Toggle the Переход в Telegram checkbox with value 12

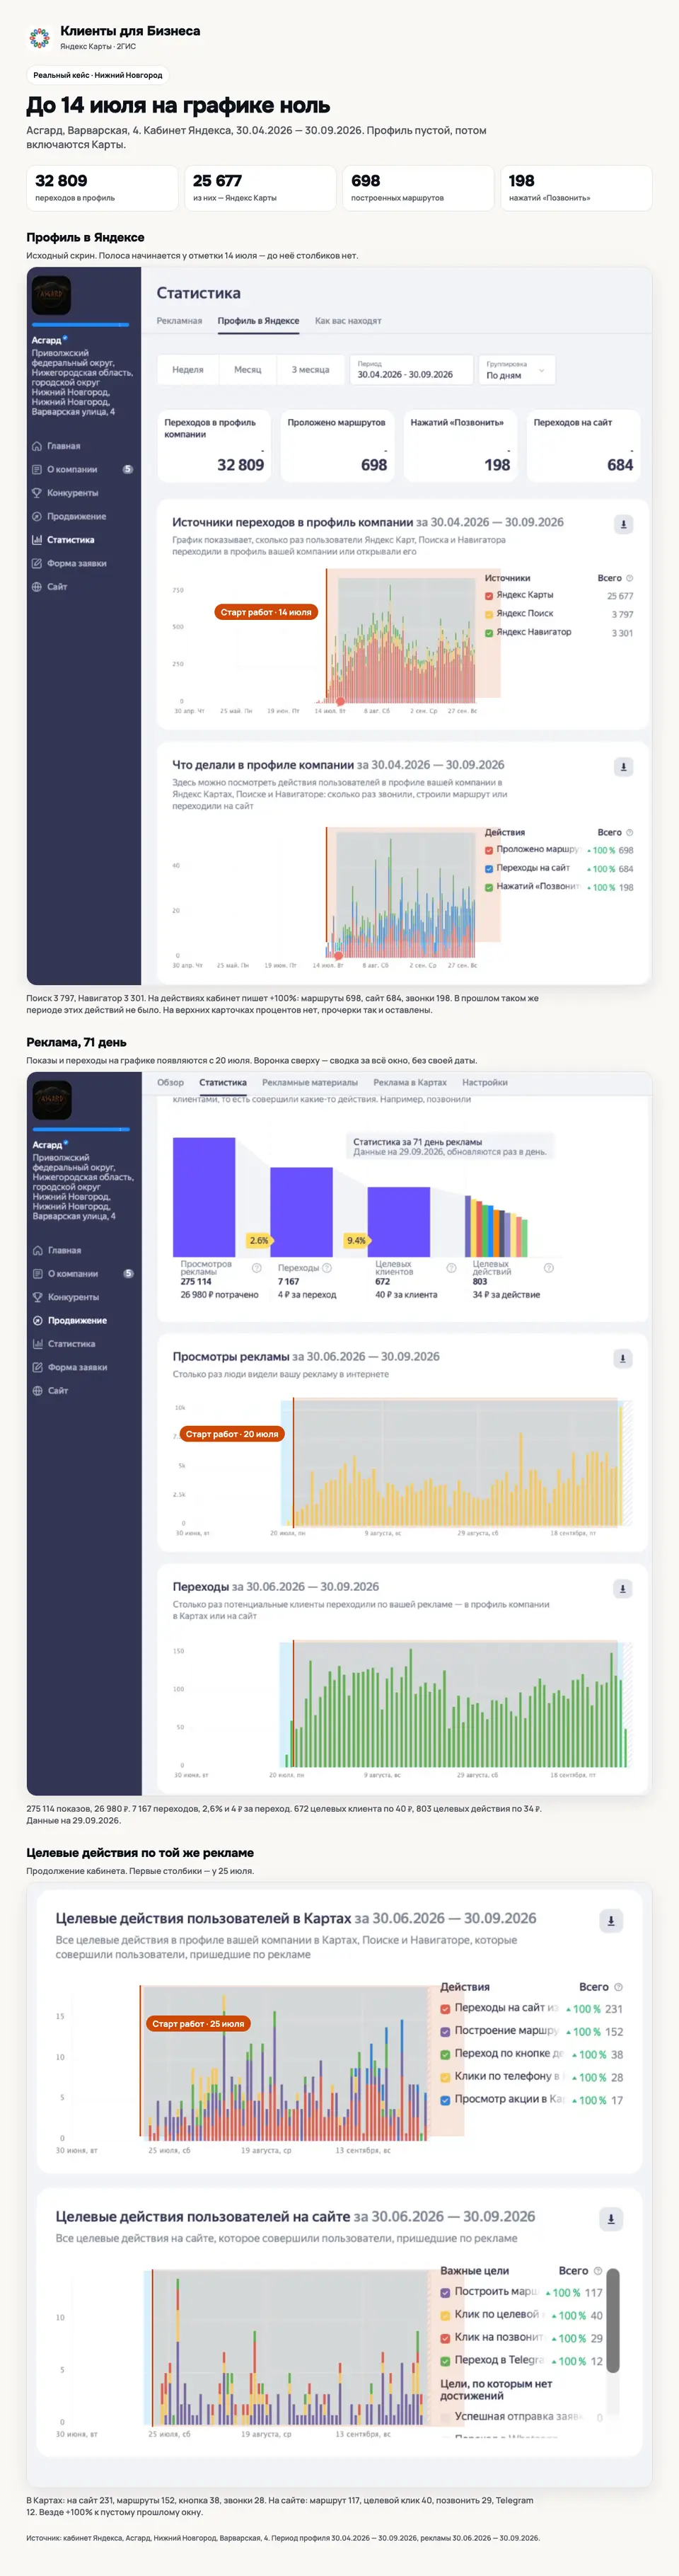[446, 2361]
